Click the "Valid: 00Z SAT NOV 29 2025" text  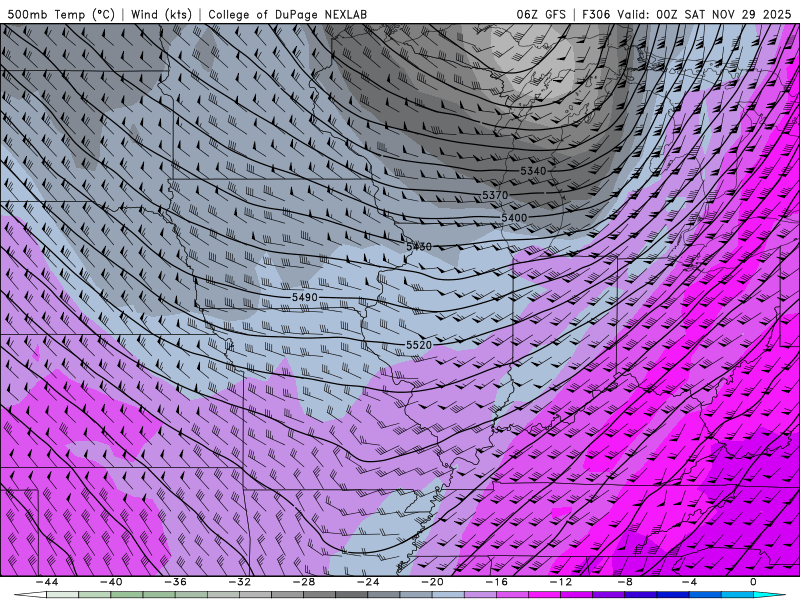706,14
